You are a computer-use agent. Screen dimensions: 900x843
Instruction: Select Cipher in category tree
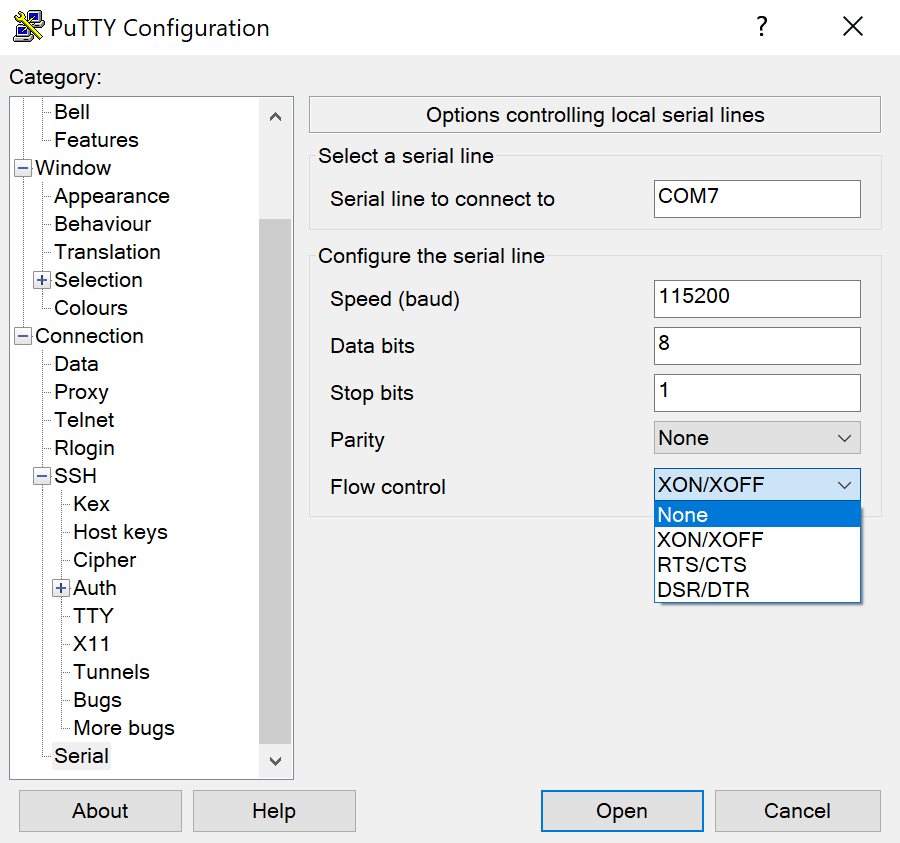tap(104, 560)
